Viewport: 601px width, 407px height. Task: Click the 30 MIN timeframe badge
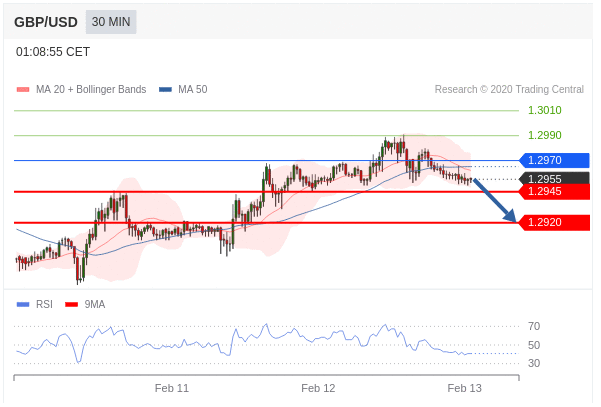click(111, 22)
